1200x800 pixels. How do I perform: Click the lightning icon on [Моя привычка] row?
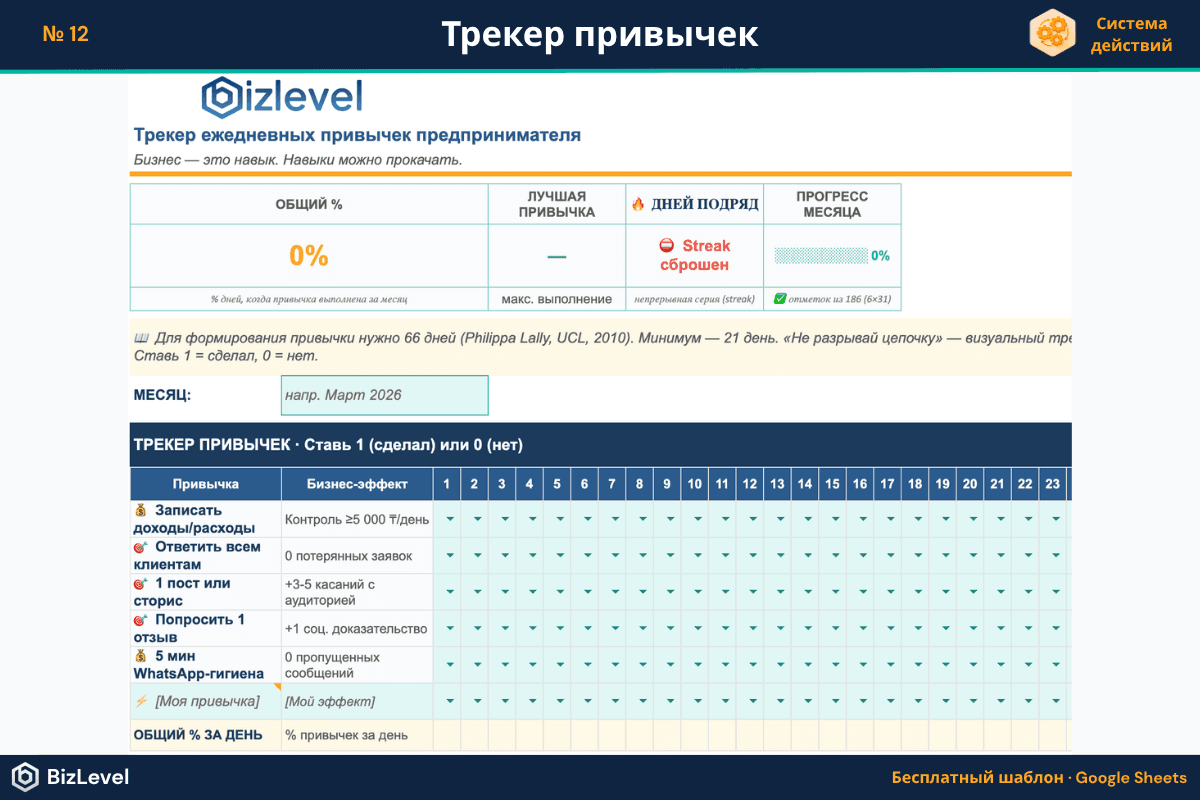tap(140, 701)
